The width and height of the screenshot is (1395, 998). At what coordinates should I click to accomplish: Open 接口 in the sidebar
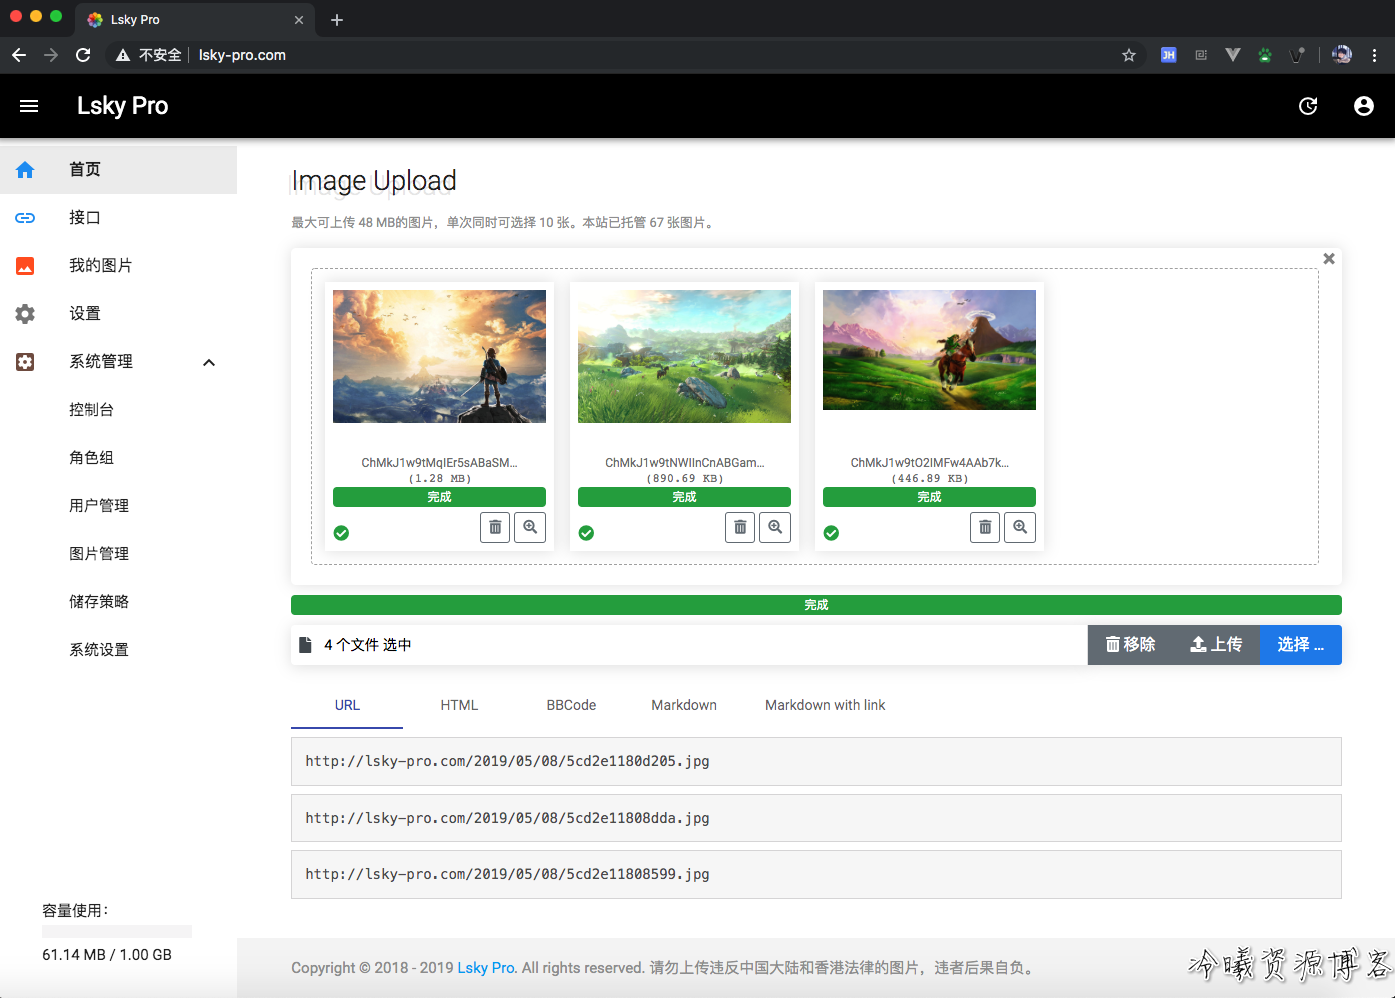point(118,218)
